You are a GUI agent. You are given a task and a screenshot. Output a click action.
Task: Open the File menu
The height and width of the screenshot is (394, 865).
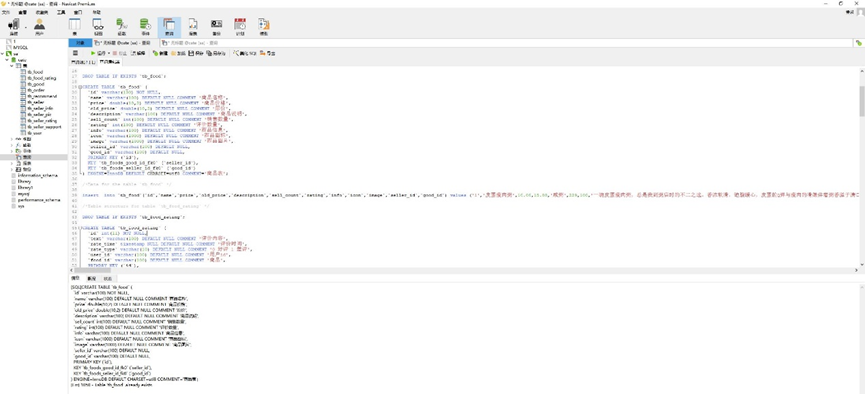tap(6, 12)
